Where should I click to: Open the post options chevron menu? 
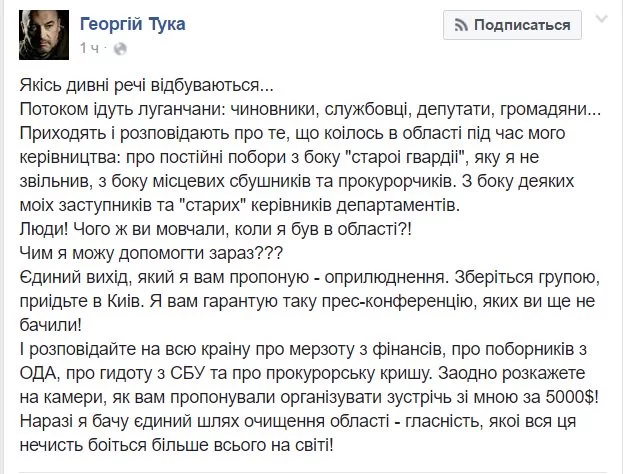pyautogui.click(x=600, y=19)
